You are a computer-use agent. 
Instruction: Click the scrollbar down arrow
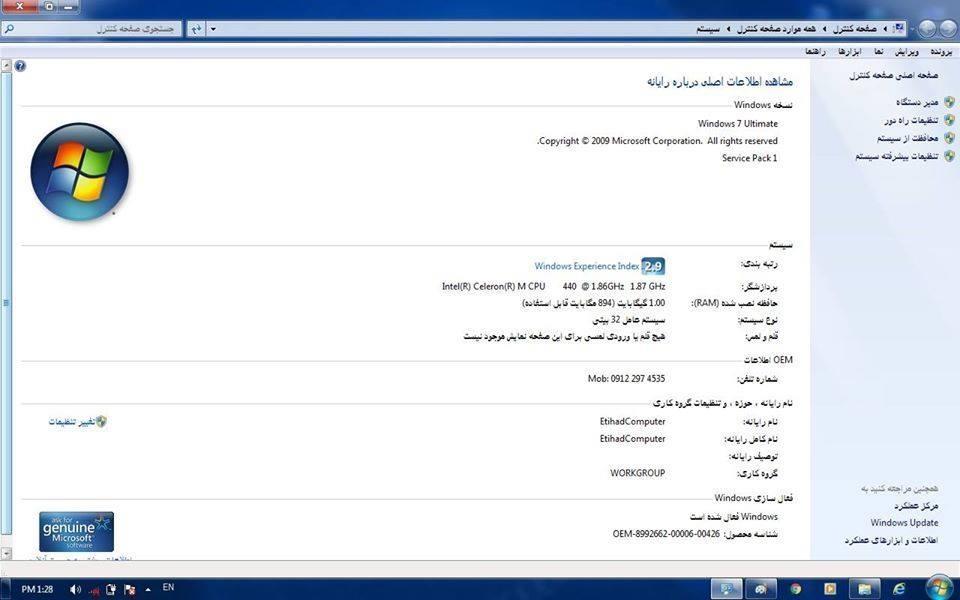click(x=6, y=553)
